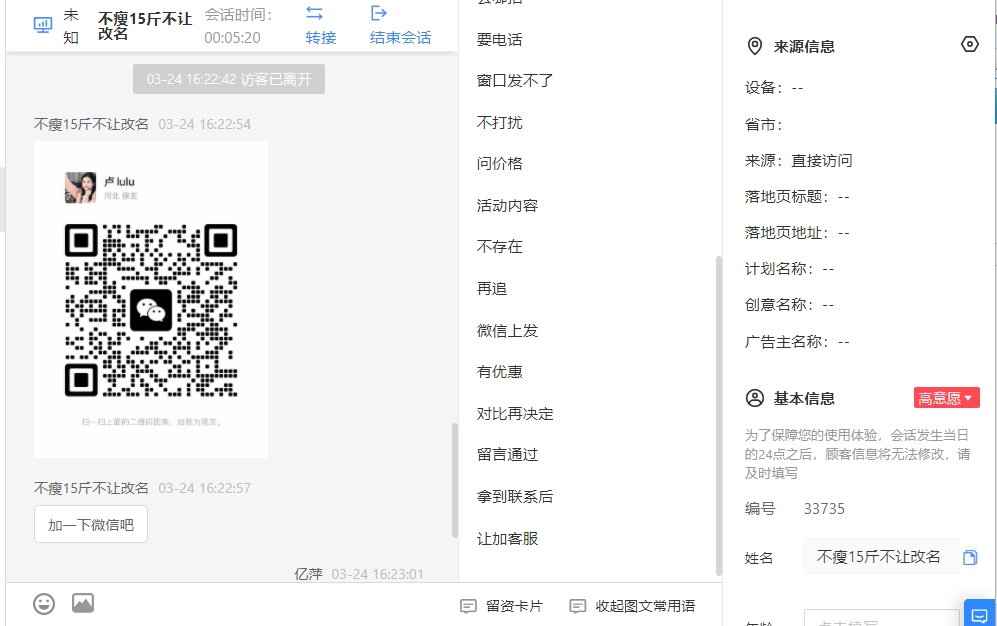This screenshot has height=626, width=997.
Task: Click the 转接 link text
Action: point(320,37)
